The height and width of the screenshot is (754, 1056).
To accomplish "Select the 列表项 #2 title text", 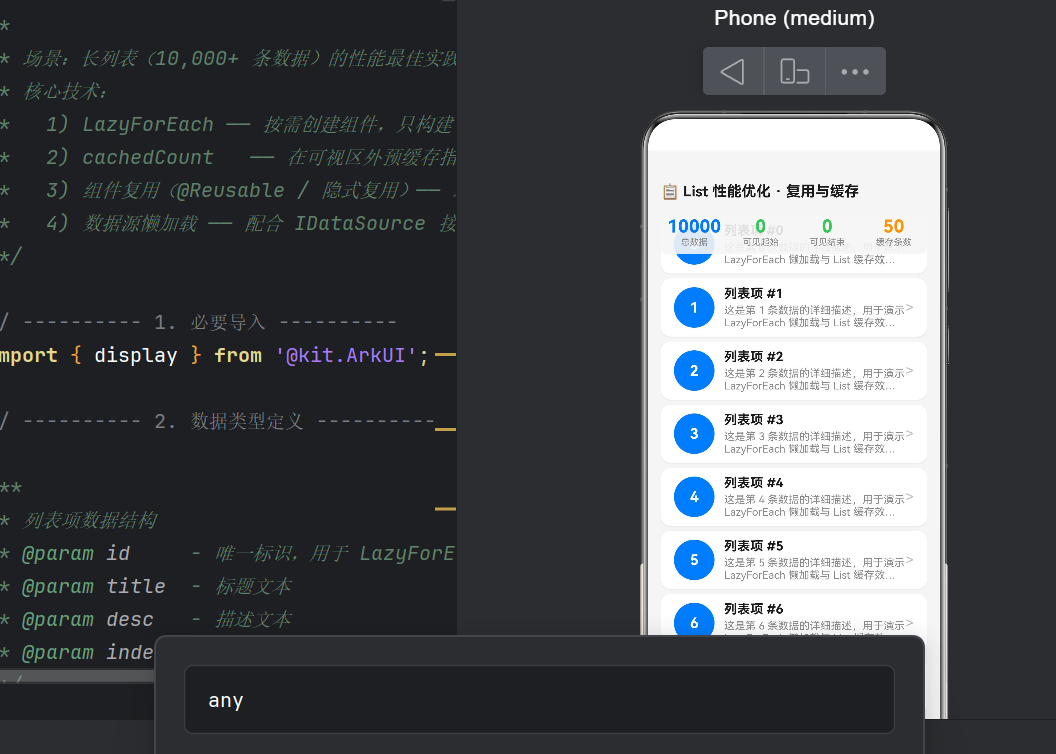I will pyautogui.click(x=753, y=357).
